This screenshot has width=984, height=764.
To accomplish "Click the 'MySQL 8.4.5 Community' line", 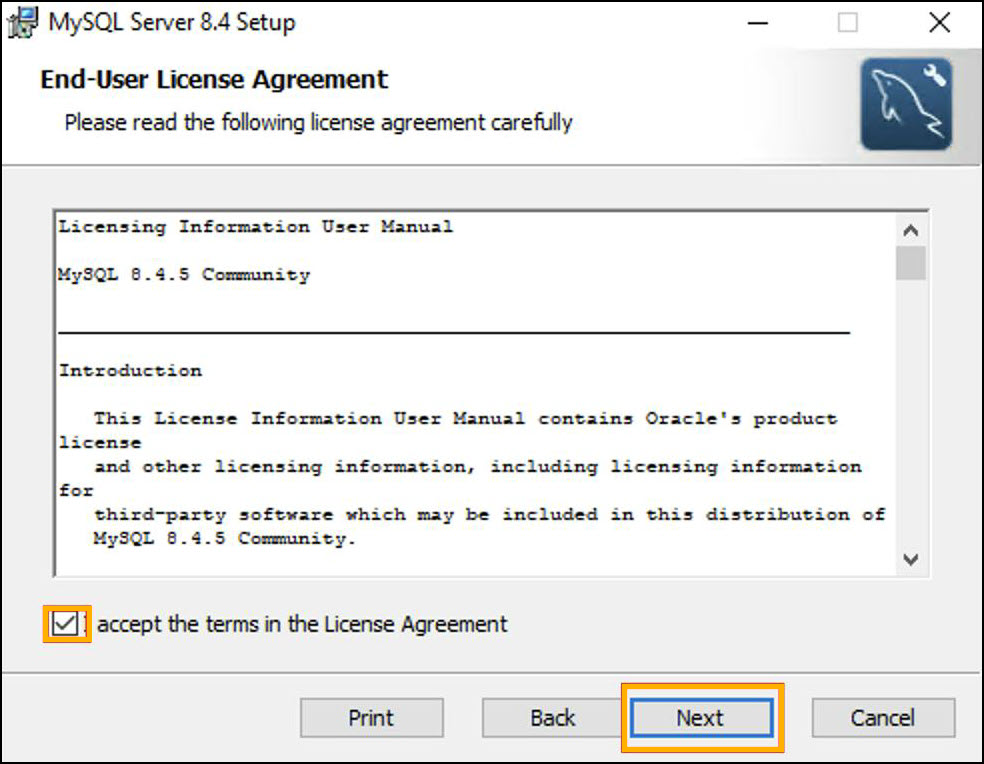I will click(184, 275).
